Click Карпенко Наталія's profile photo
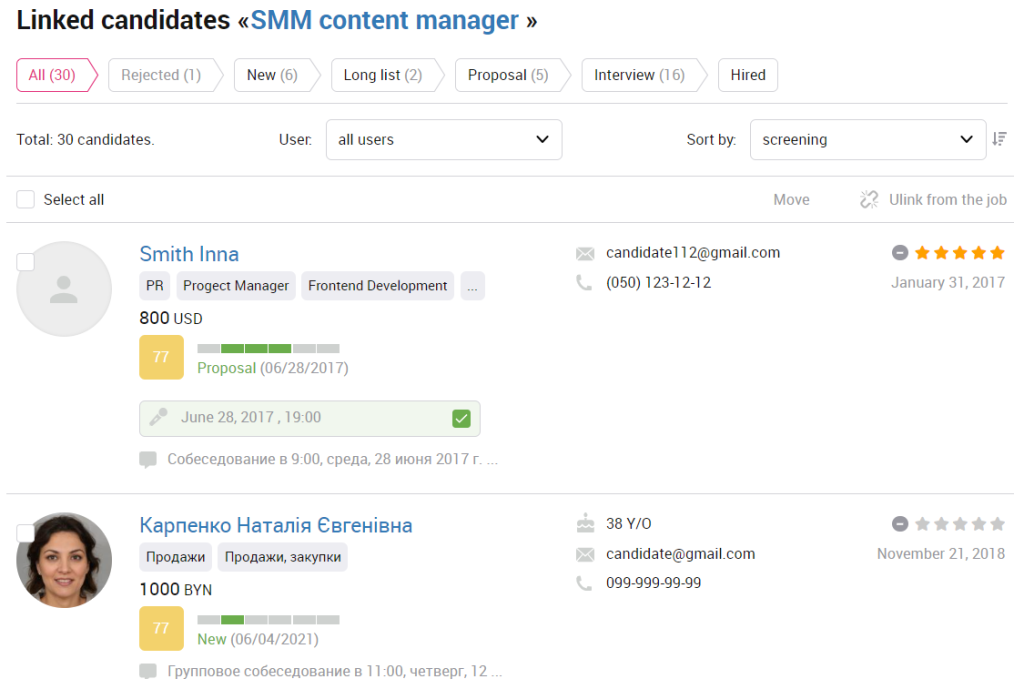Viewport: 1024px width, 679px height. [64, 560]
